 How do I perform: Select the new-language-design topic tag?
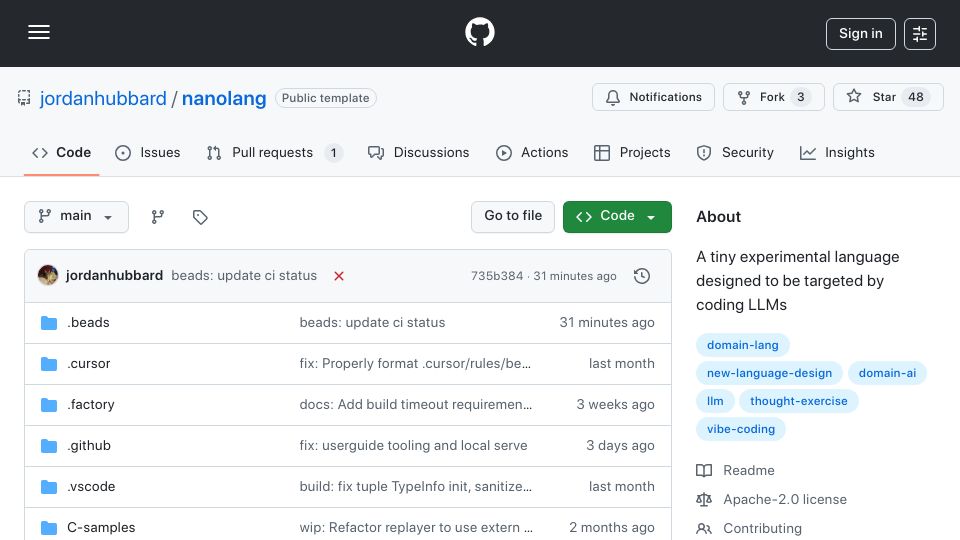point(770,373)
